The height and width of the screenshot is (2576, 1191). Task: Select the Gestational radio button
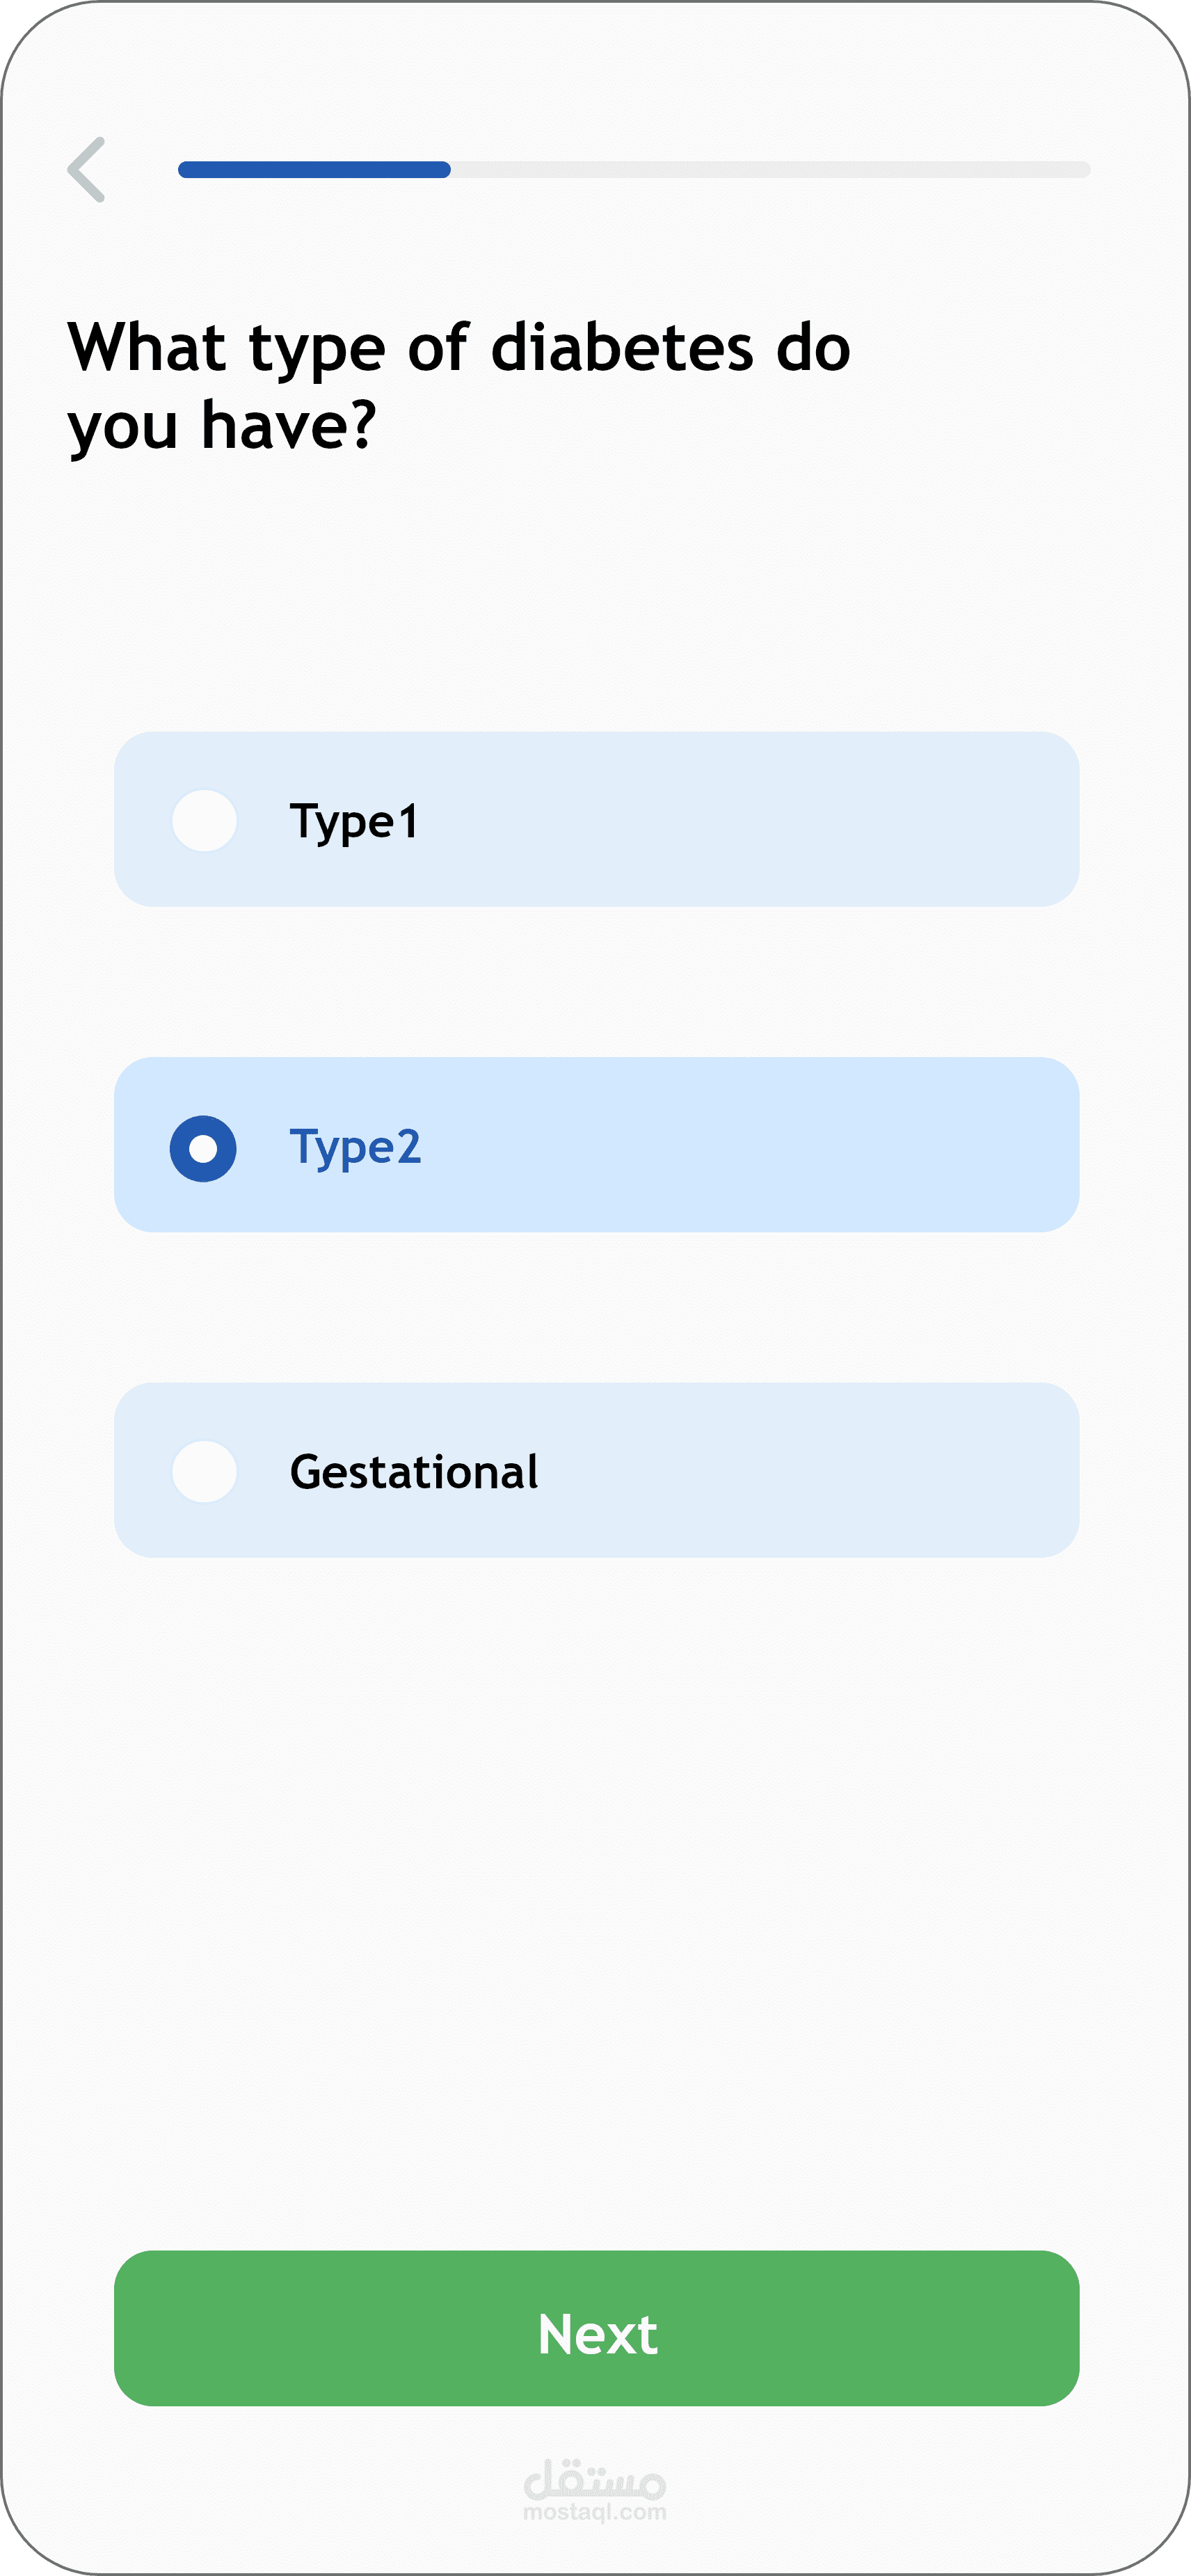point(204,1471)
